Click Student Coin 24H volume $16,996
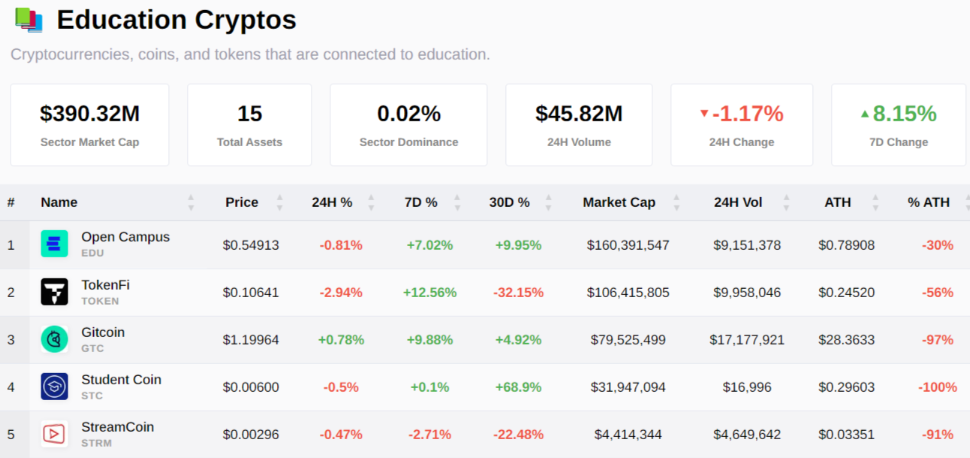Viewport: 970px width, 458px height. 747,387
